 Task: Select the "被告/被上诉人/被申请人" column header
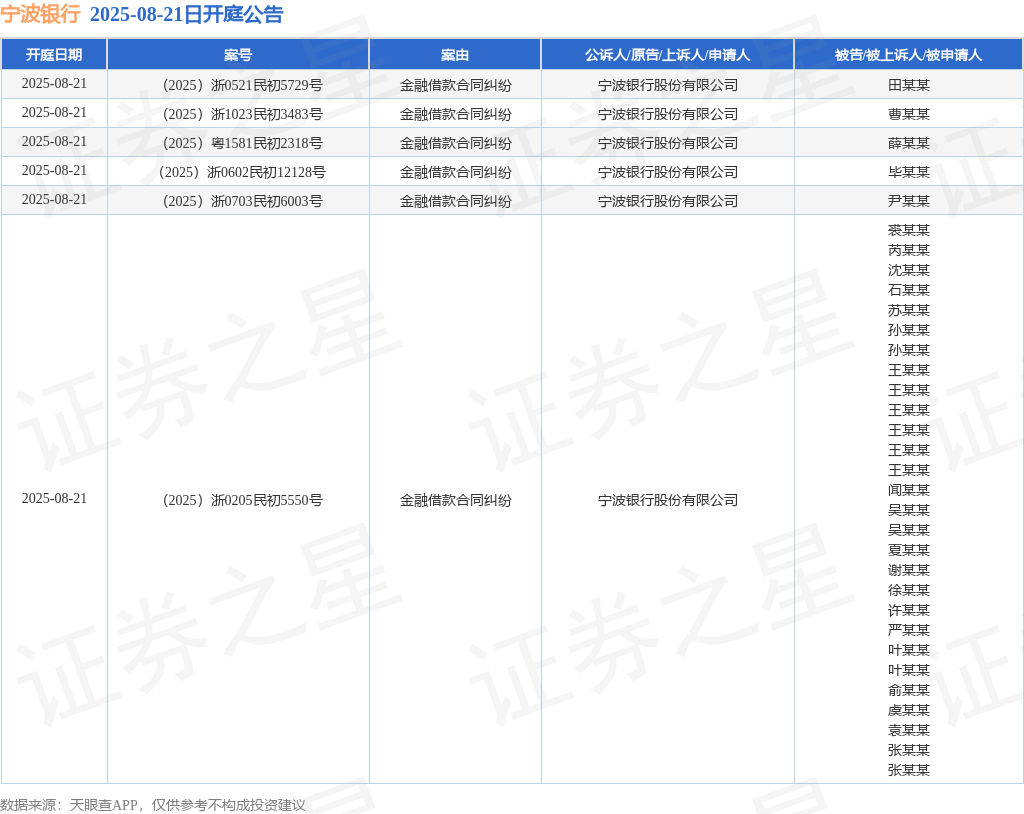[908, 55]
